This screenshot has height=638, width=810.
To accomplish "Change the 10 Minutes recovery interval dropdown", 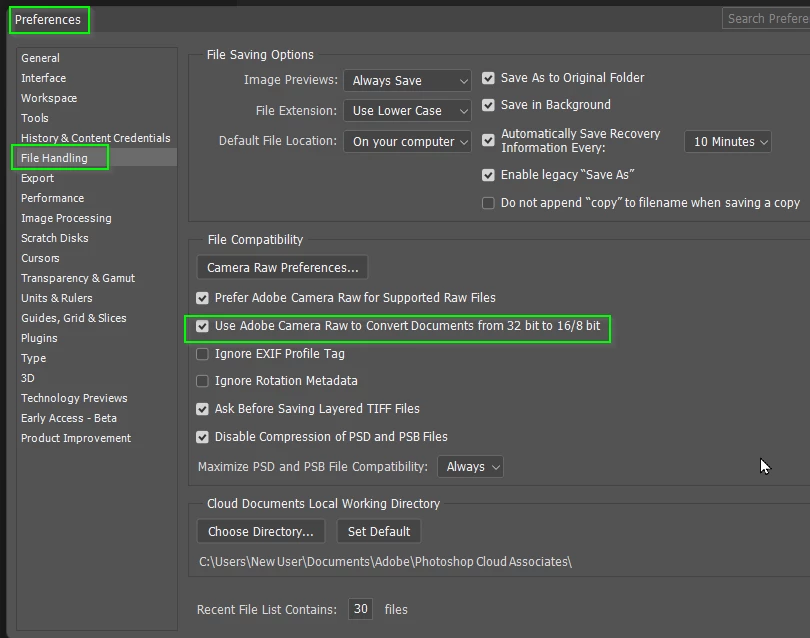I will click(x=728, y=142).
